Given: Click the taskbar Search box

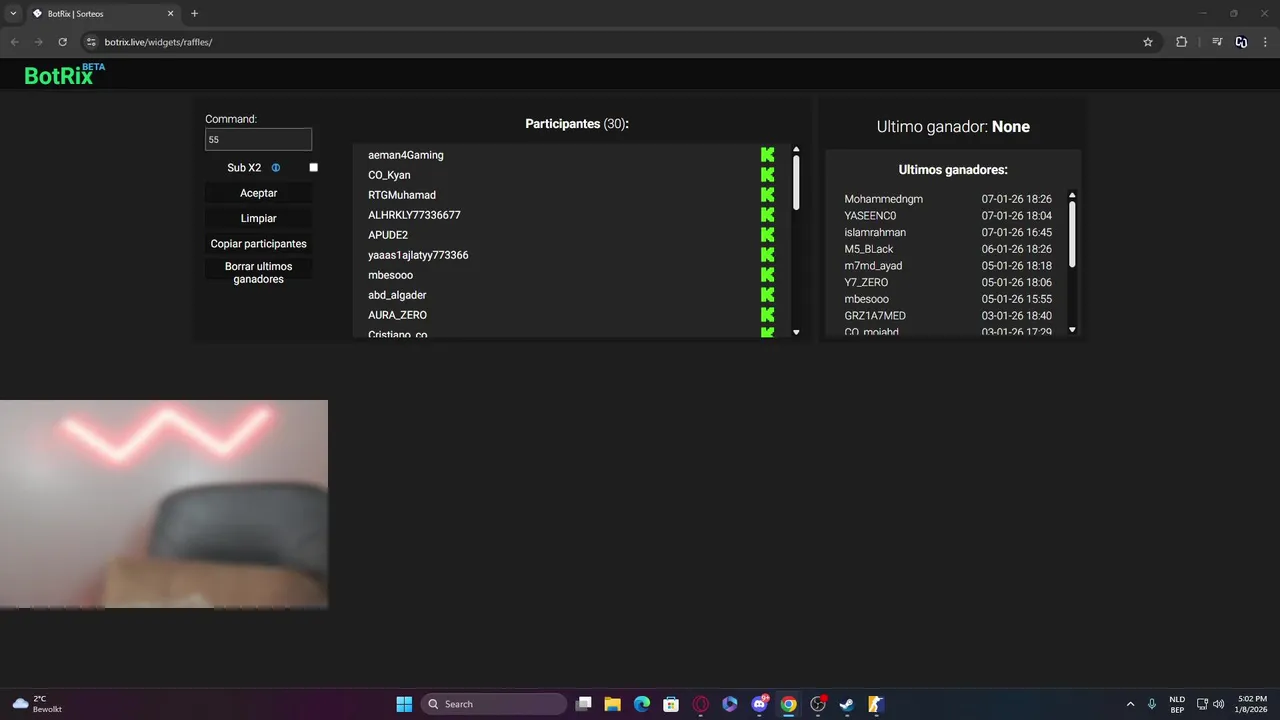Looking at the screenshot, I should 494,704.
